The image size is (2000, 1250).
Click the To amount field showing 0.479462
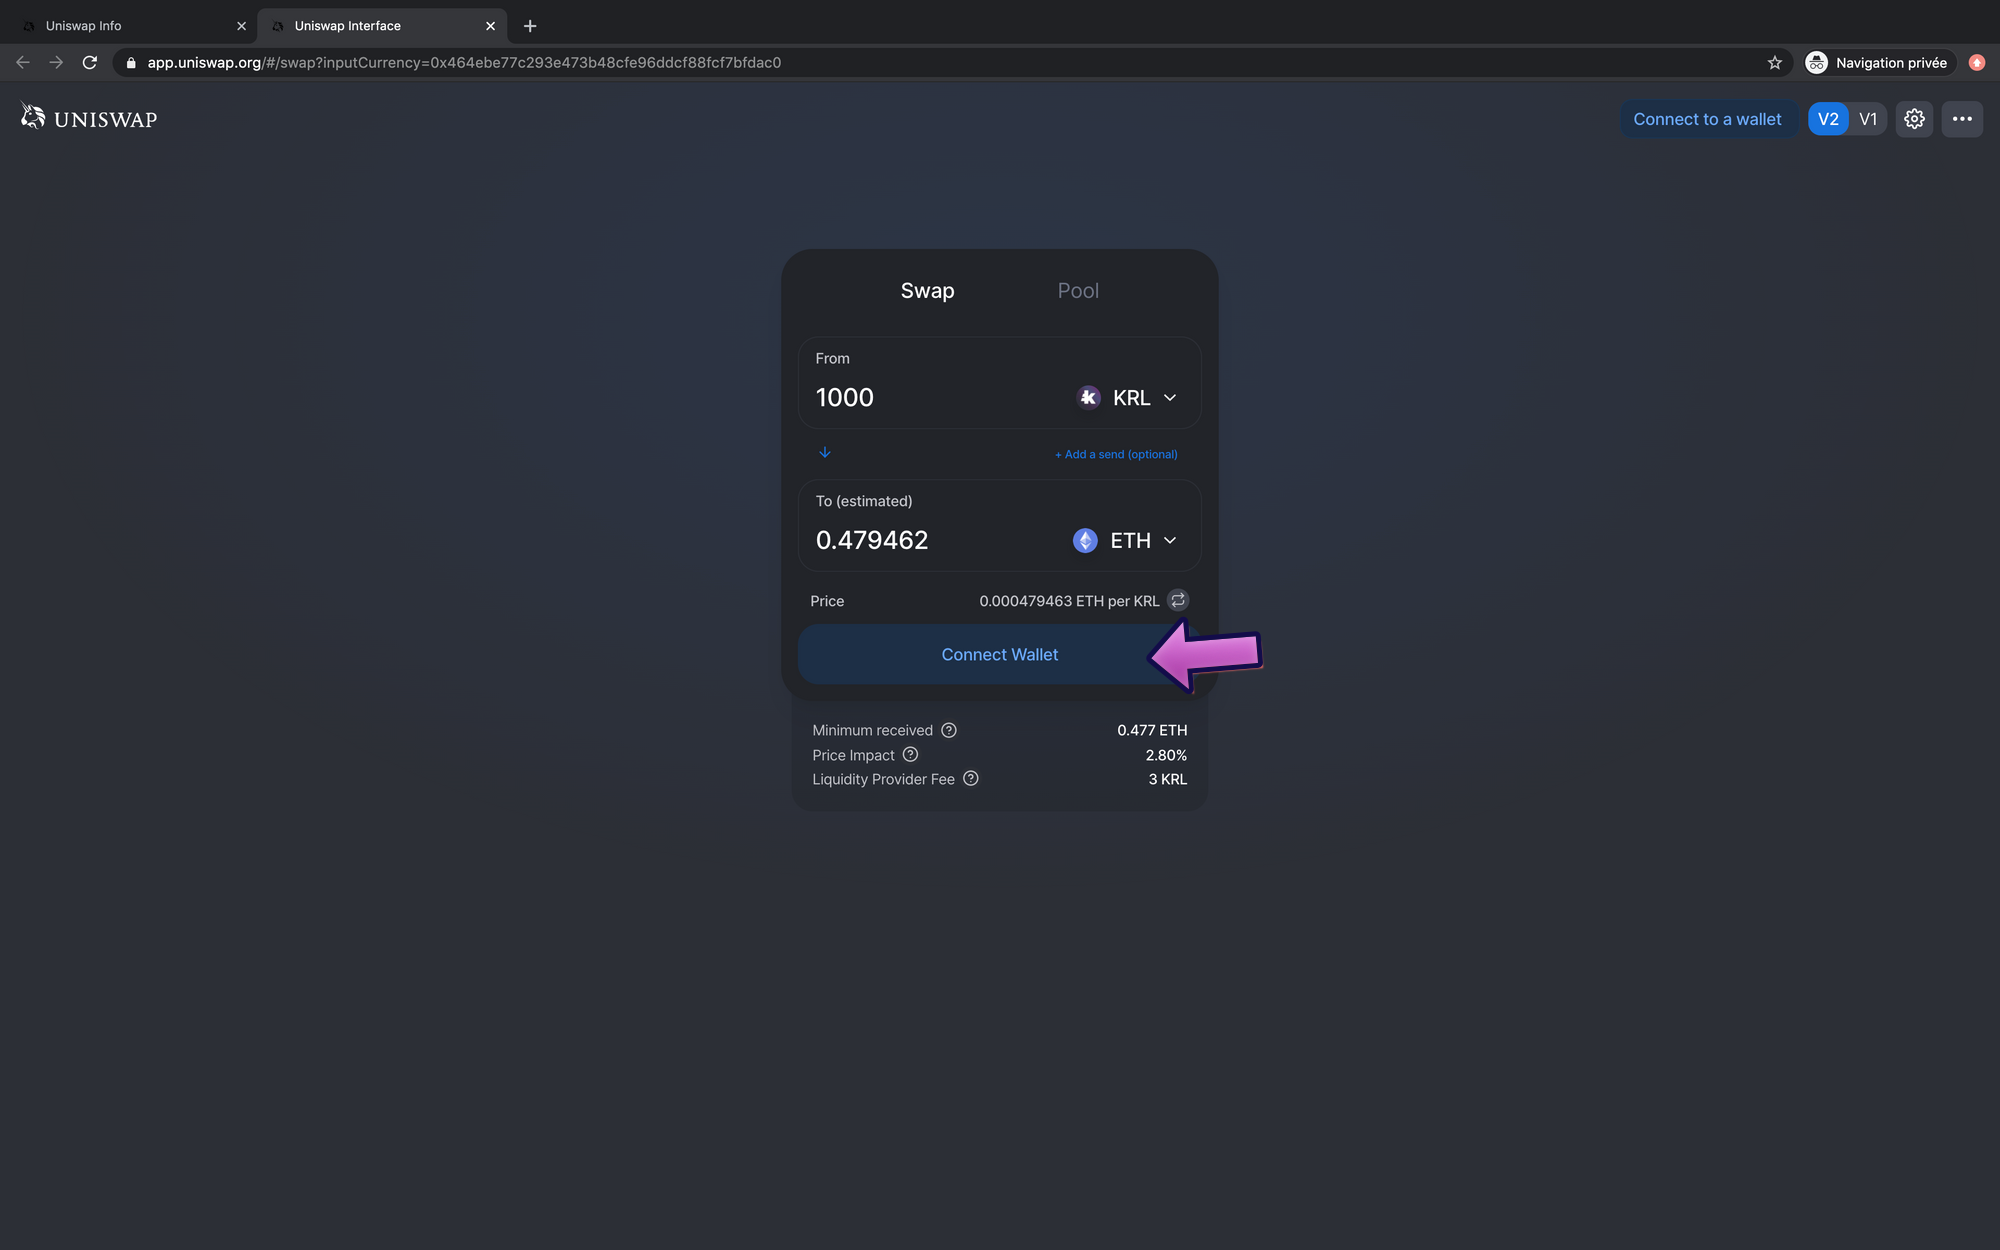[x=938, y=541]
